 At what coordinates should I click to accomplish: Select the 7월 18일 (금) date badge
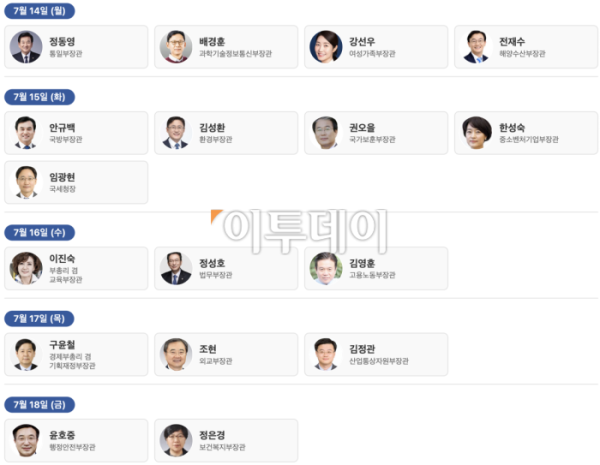(39, 405)
